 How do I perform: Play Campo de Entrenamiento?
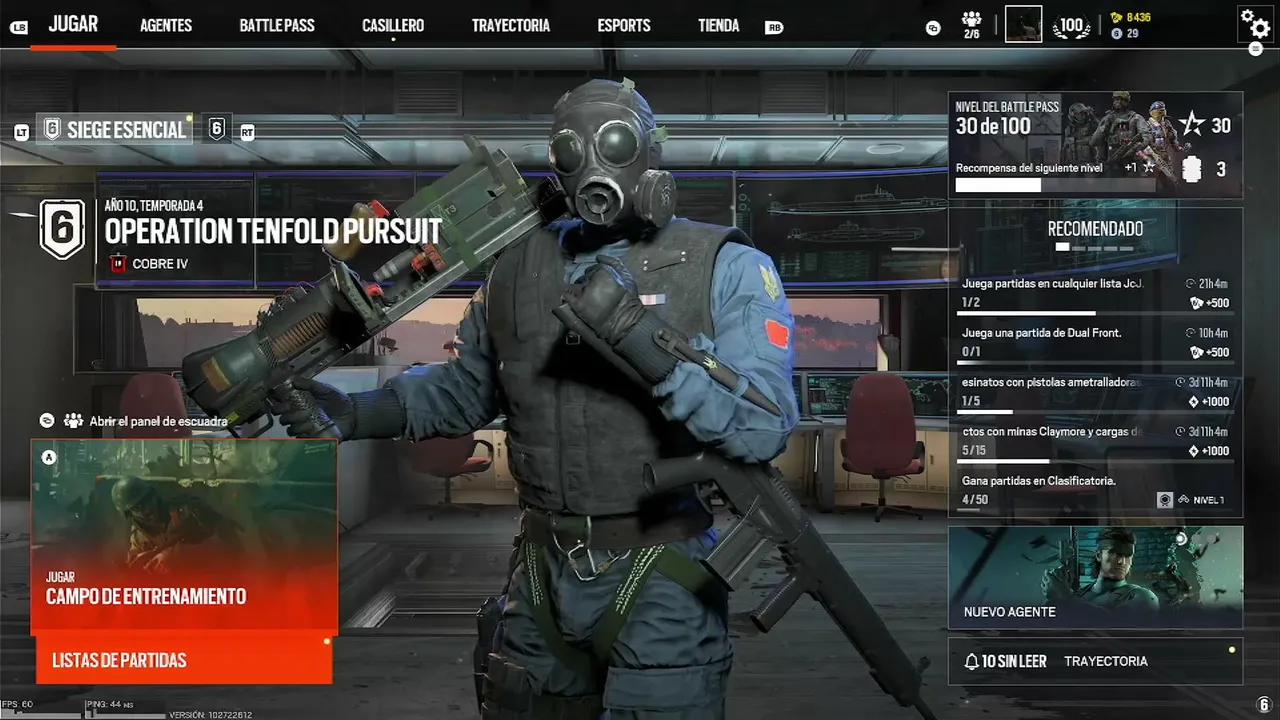tap(184, 537)
